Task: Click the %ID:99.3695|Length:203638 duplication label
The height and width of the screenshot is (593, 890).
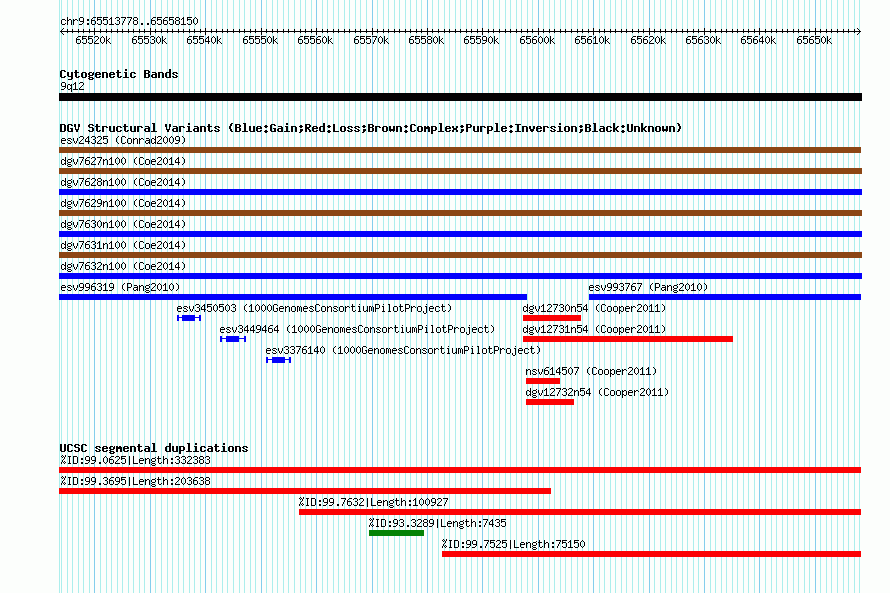Action: point(135,481)
